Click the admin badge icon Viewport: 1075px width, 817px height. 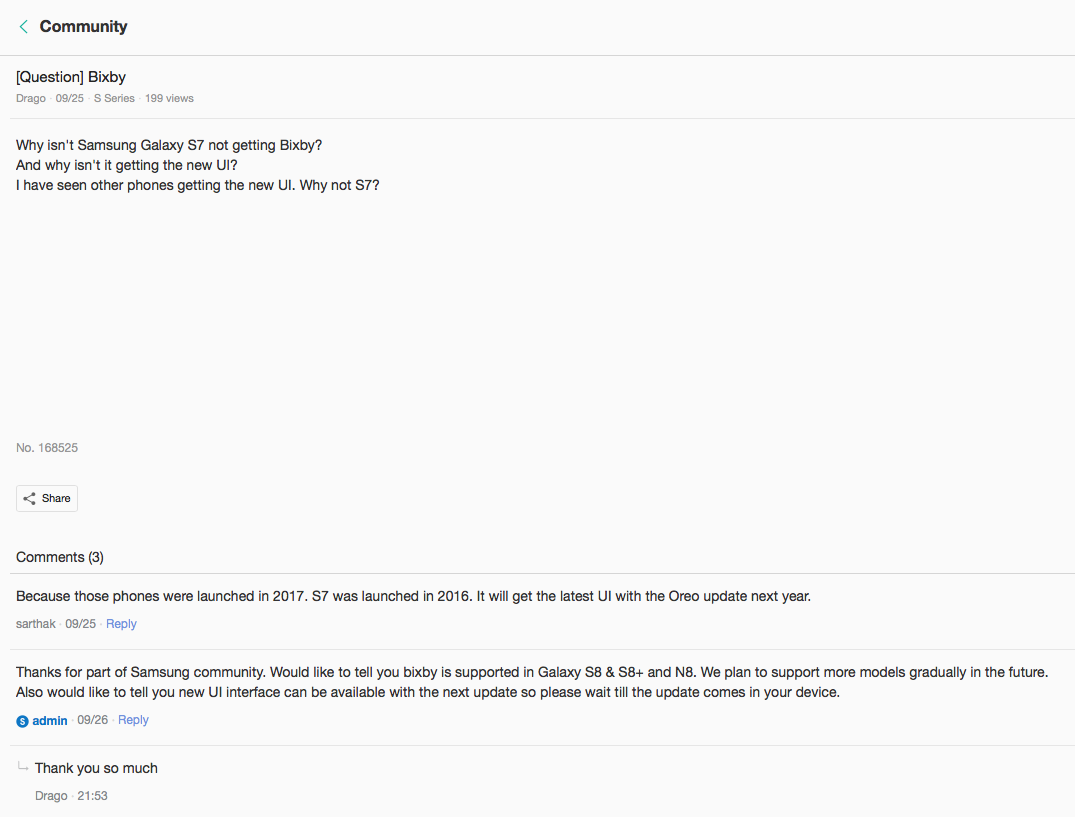click(23, 721)
